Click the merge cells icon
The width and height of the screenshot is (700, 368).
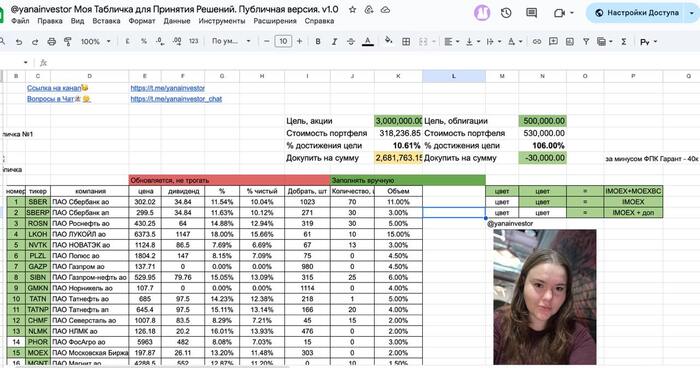click(x=423, y=42)
